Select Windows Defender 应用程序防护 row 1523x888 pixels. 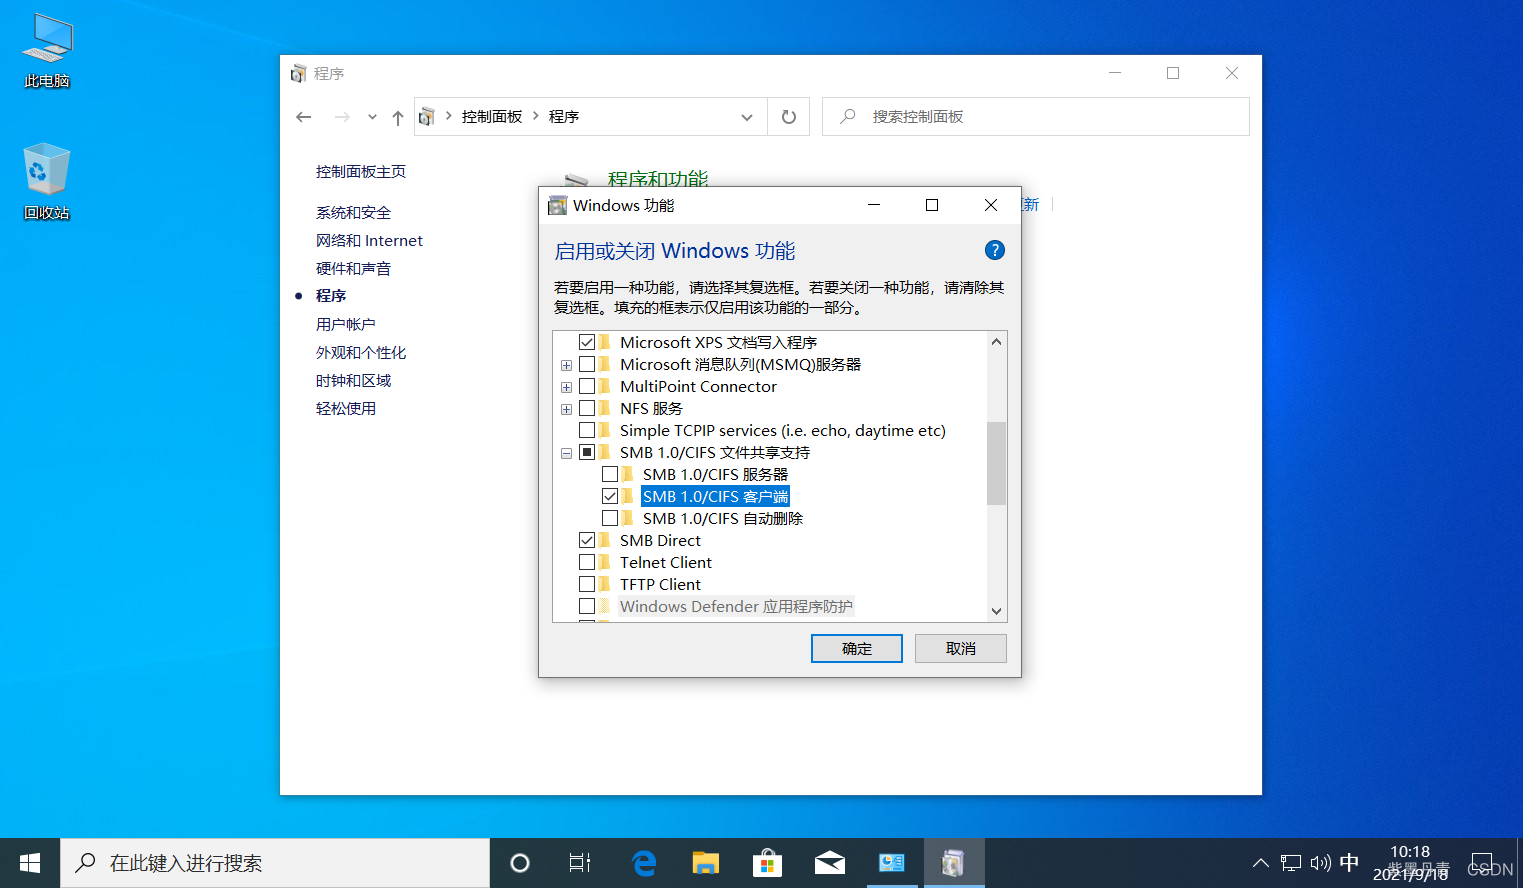pyautogui.click(x=736, y=606)
